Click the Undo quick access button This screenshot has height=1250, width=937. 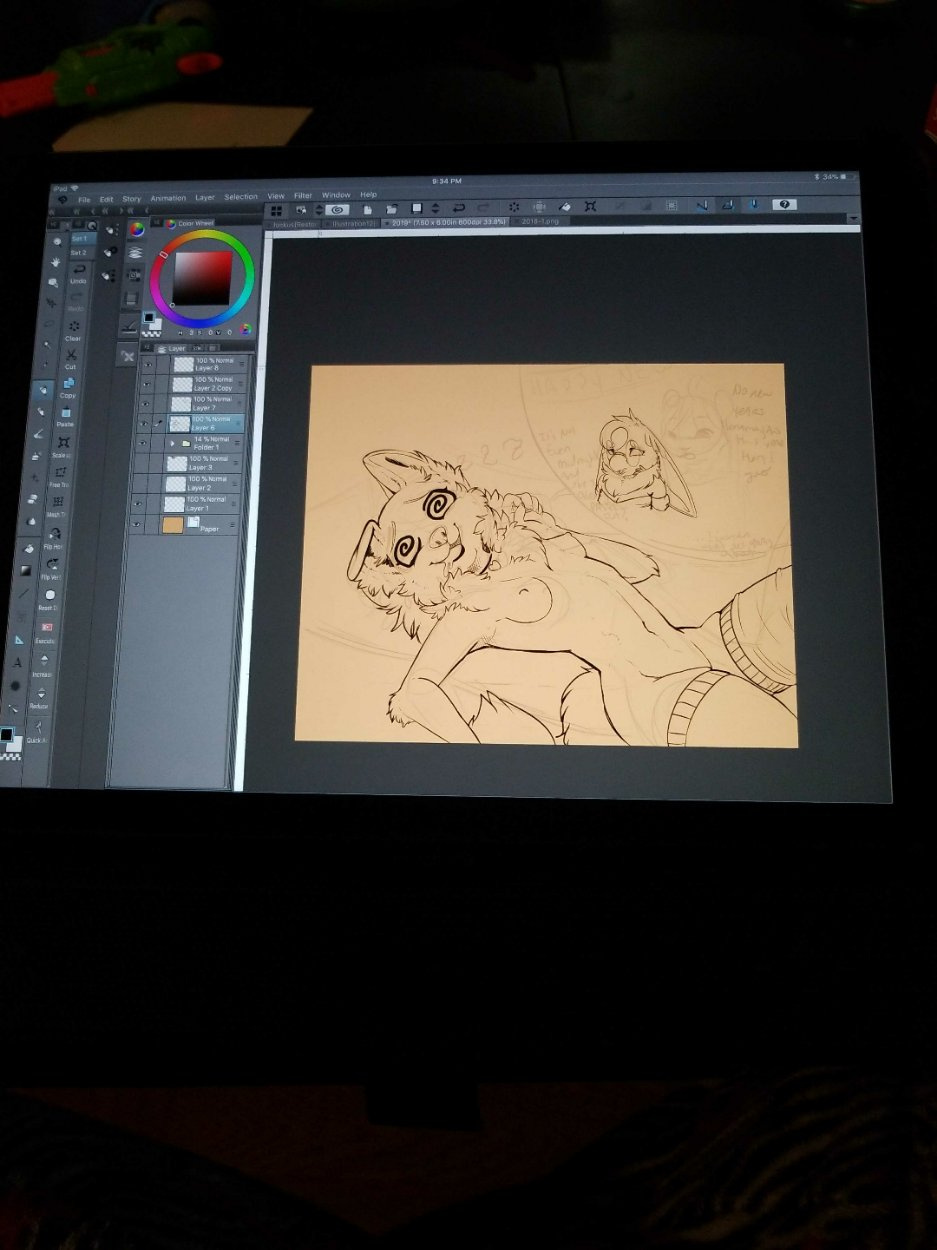(x=77, y=274)
